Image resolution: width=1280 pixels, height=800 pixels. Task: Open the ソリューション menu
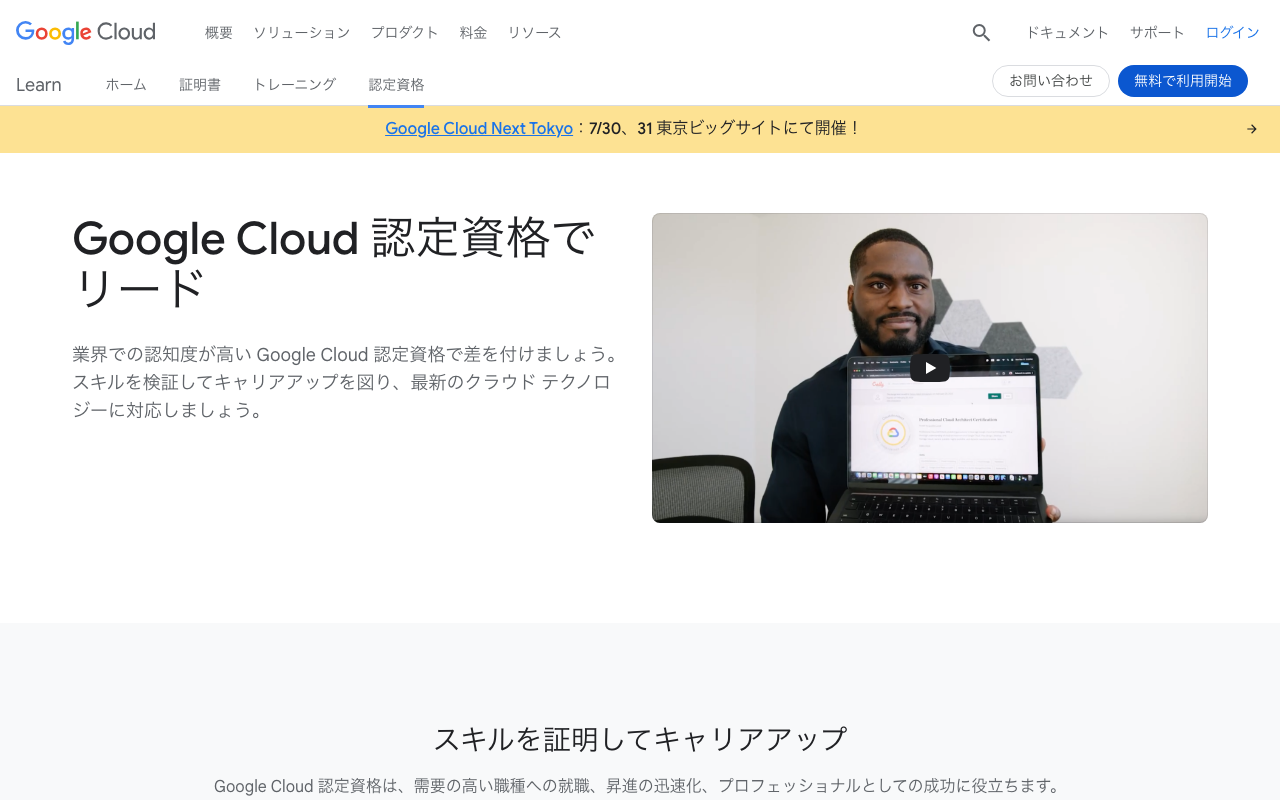tap(301, 32)
